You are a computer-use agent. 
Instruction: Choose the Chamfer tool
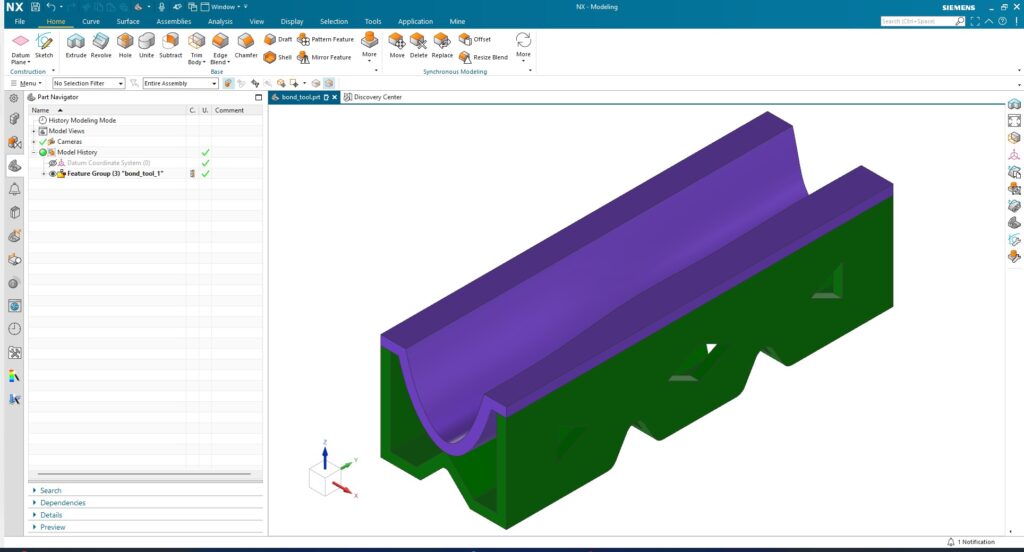pos(246,44)
